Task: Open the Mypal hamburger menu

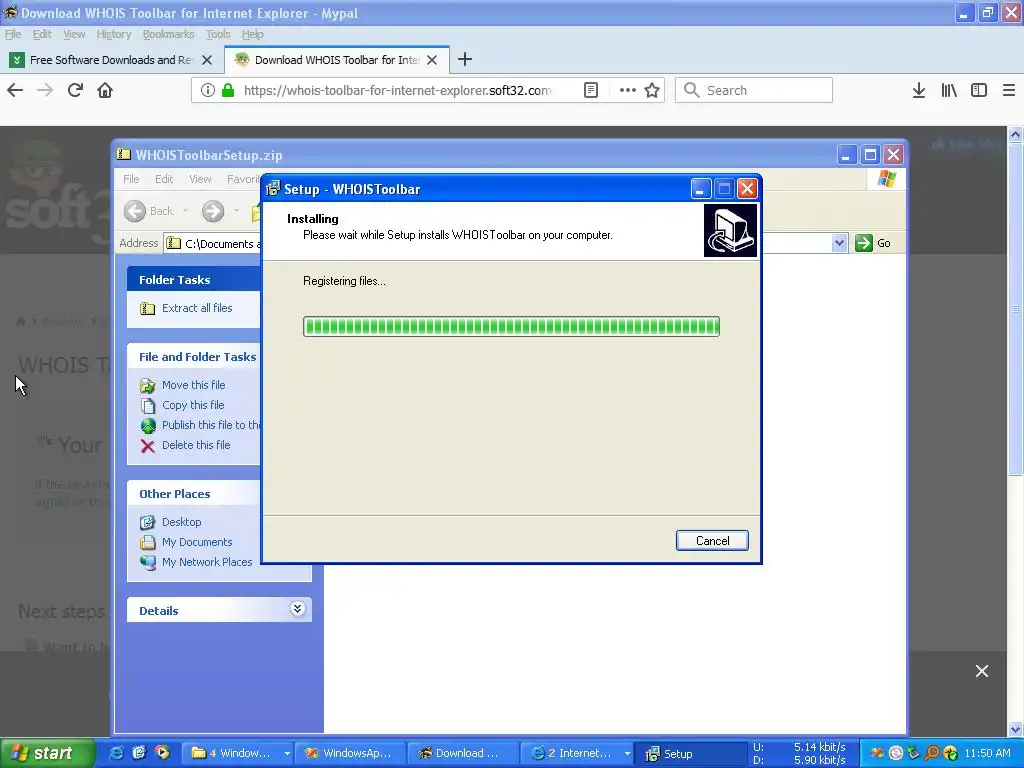Action: click(1009, 90)
